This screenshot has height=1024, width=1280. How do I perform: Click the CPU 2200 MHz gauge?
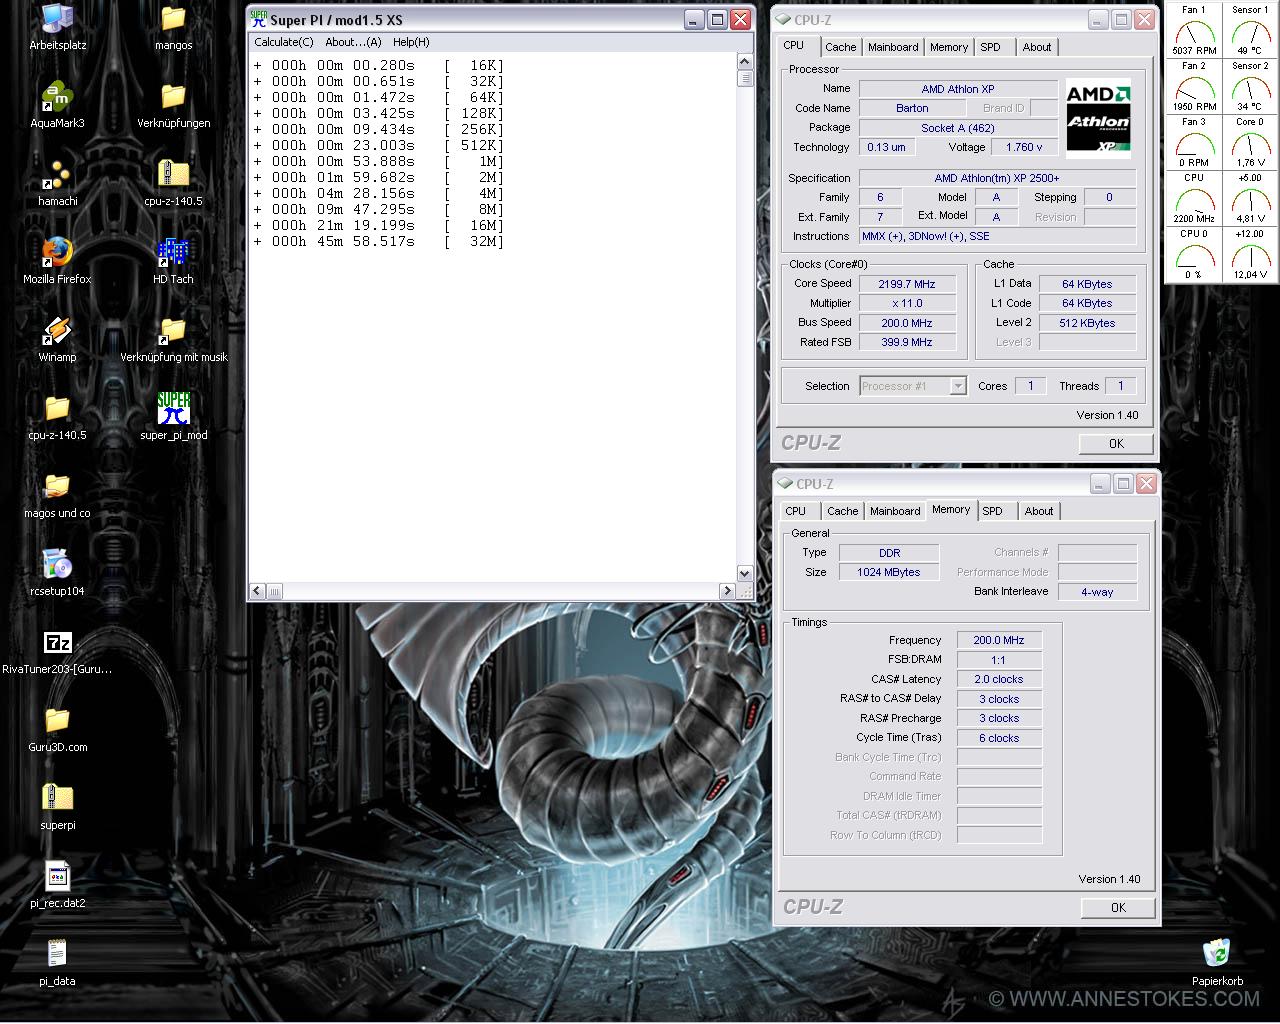[x=1194, y=198]
